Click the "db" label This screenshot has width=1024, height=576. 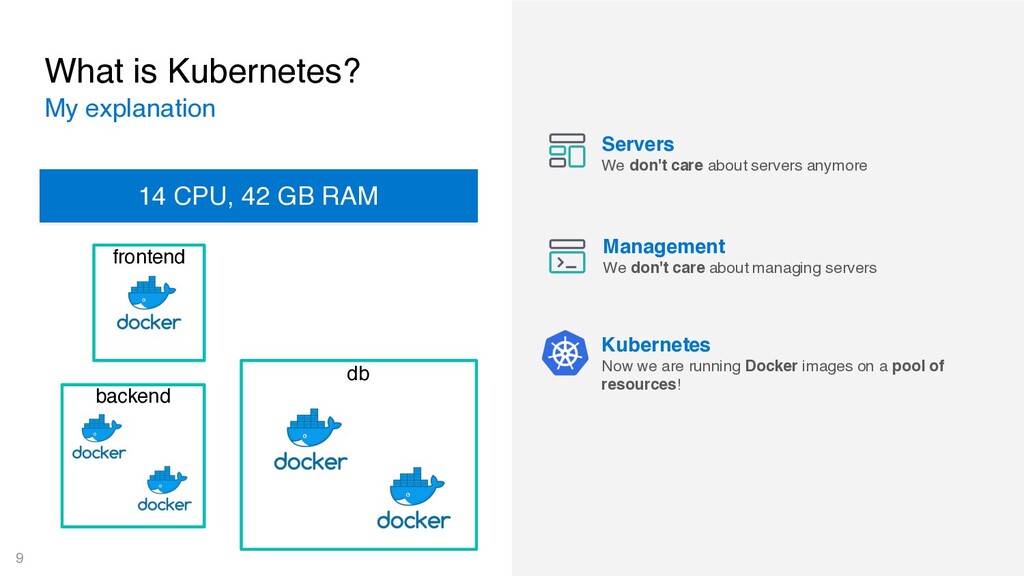358,374
